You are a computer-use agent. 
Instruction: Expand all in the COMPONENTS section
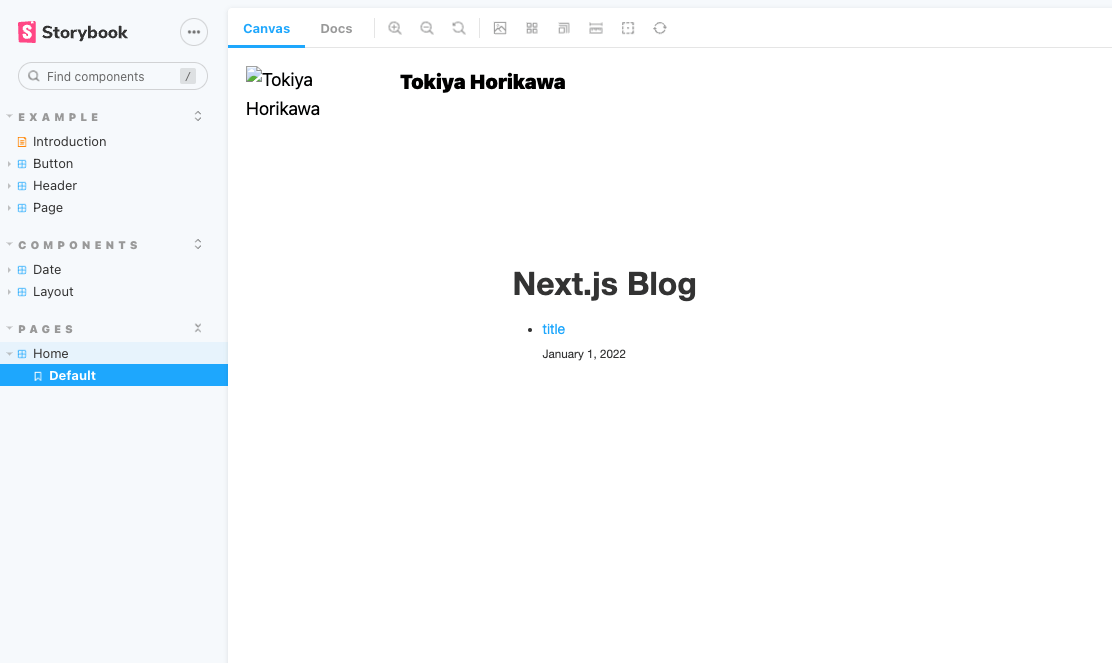[198, 245]
